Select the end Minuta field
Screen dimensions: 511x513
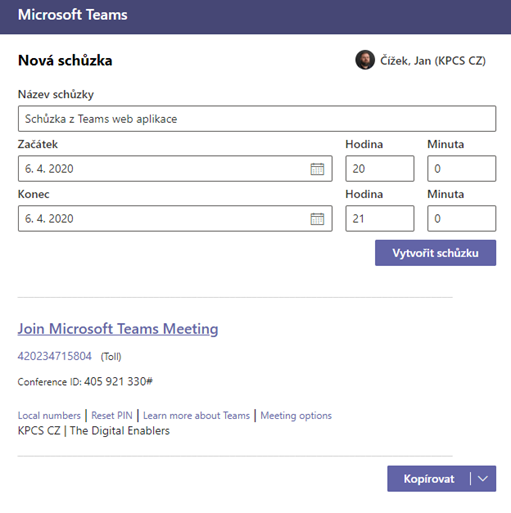coord(462,219)
